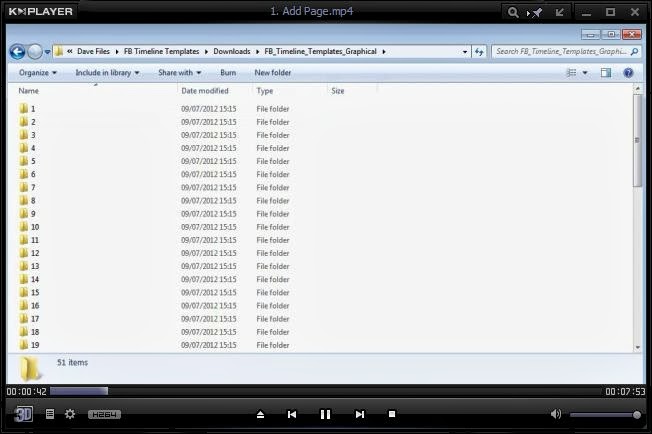Sort by the Size column header
Screen dimensions: 652x434
coord(338,91)
